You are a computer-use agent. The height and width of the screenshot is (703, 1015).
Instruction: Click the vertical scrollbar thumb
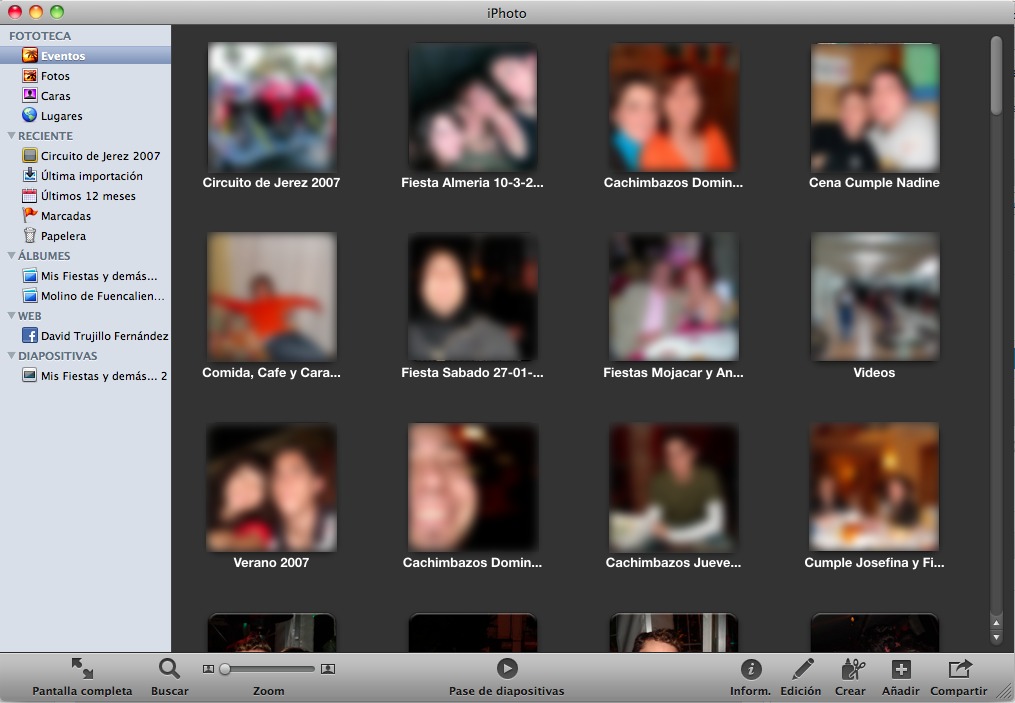(996, 76)
